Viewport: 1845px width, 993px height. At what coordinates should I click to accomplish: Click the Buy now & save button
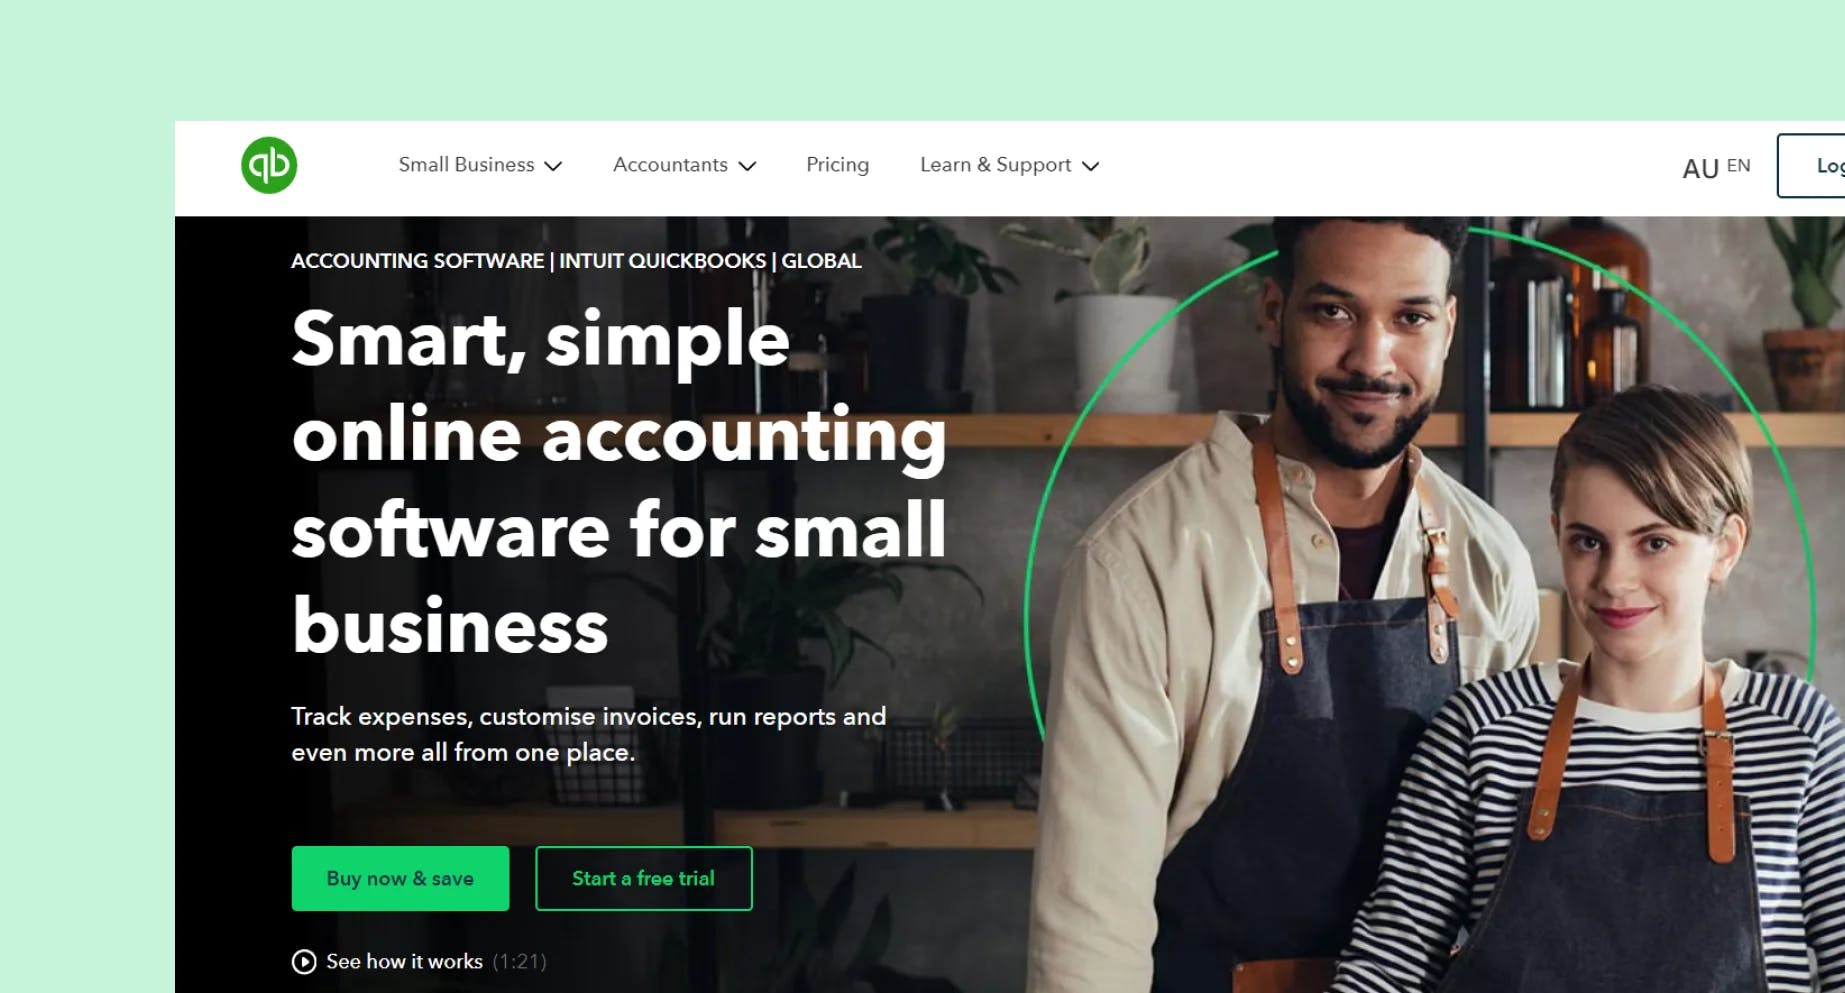point(400,878)
